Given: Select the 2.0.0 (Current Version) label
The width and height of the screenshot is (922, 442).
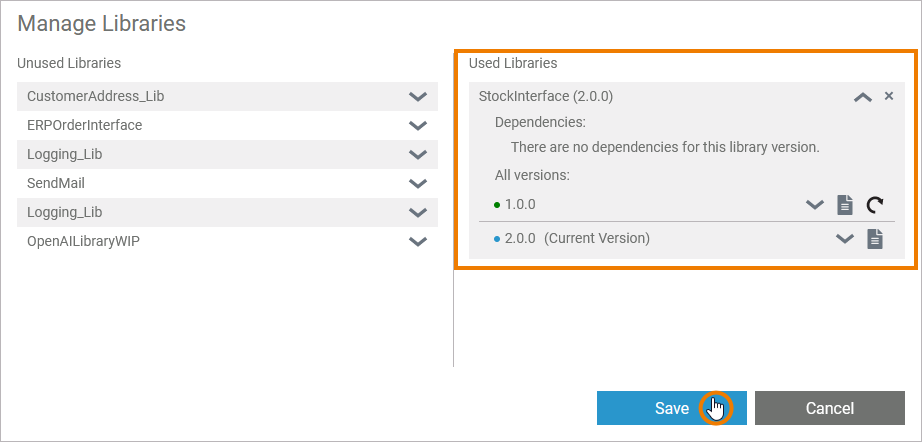Looking at the screenshot, I should click(577, 239).
